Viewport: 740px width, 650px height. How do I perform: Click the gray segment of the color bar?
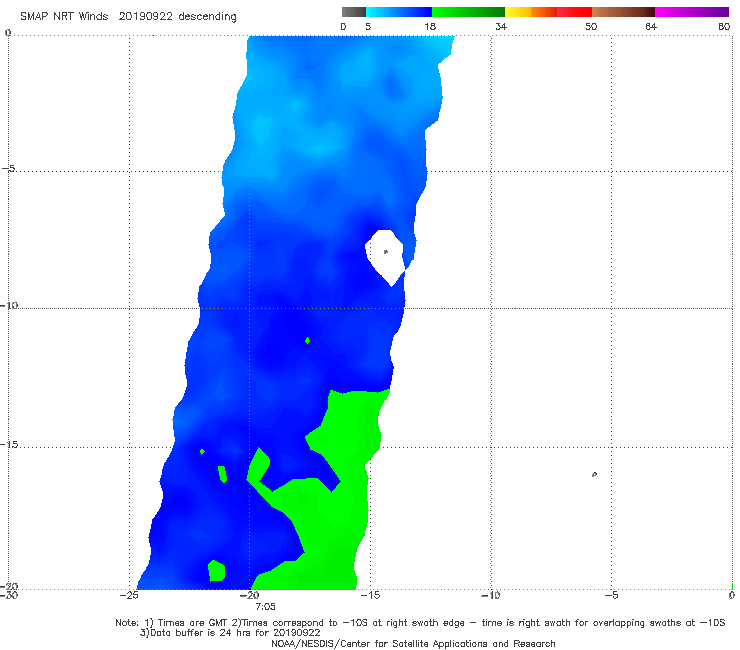click(x=354, y=12)
